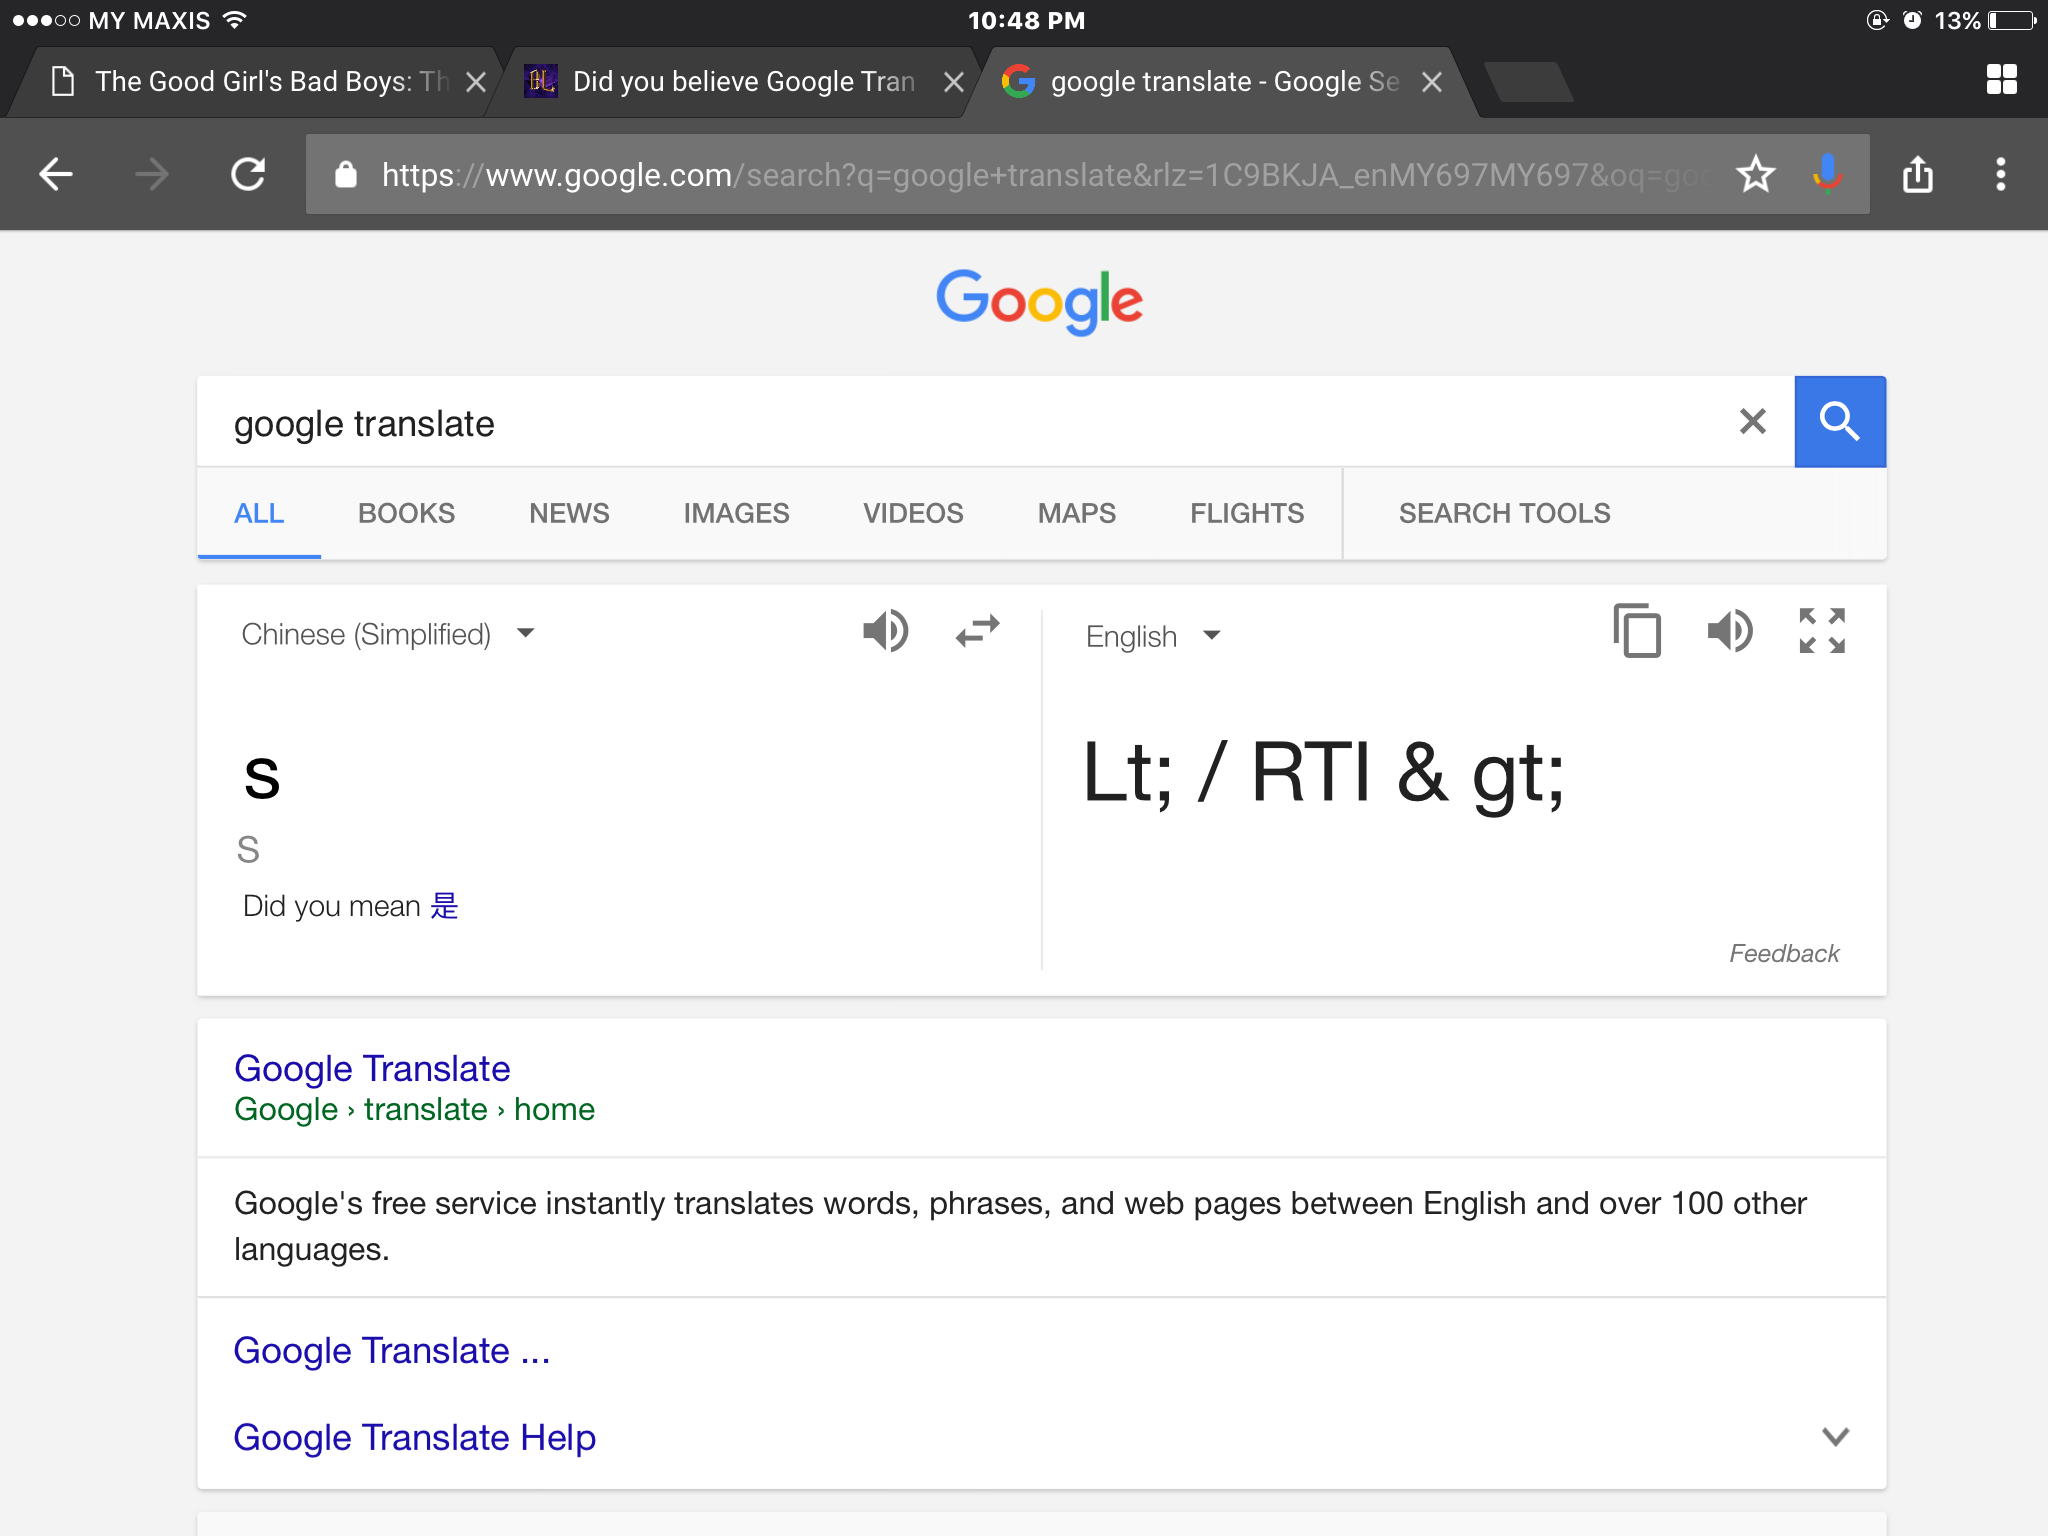Select the ALL search tab
The width and height of the screenshot is (2048, 1536).
coord(259,513)
